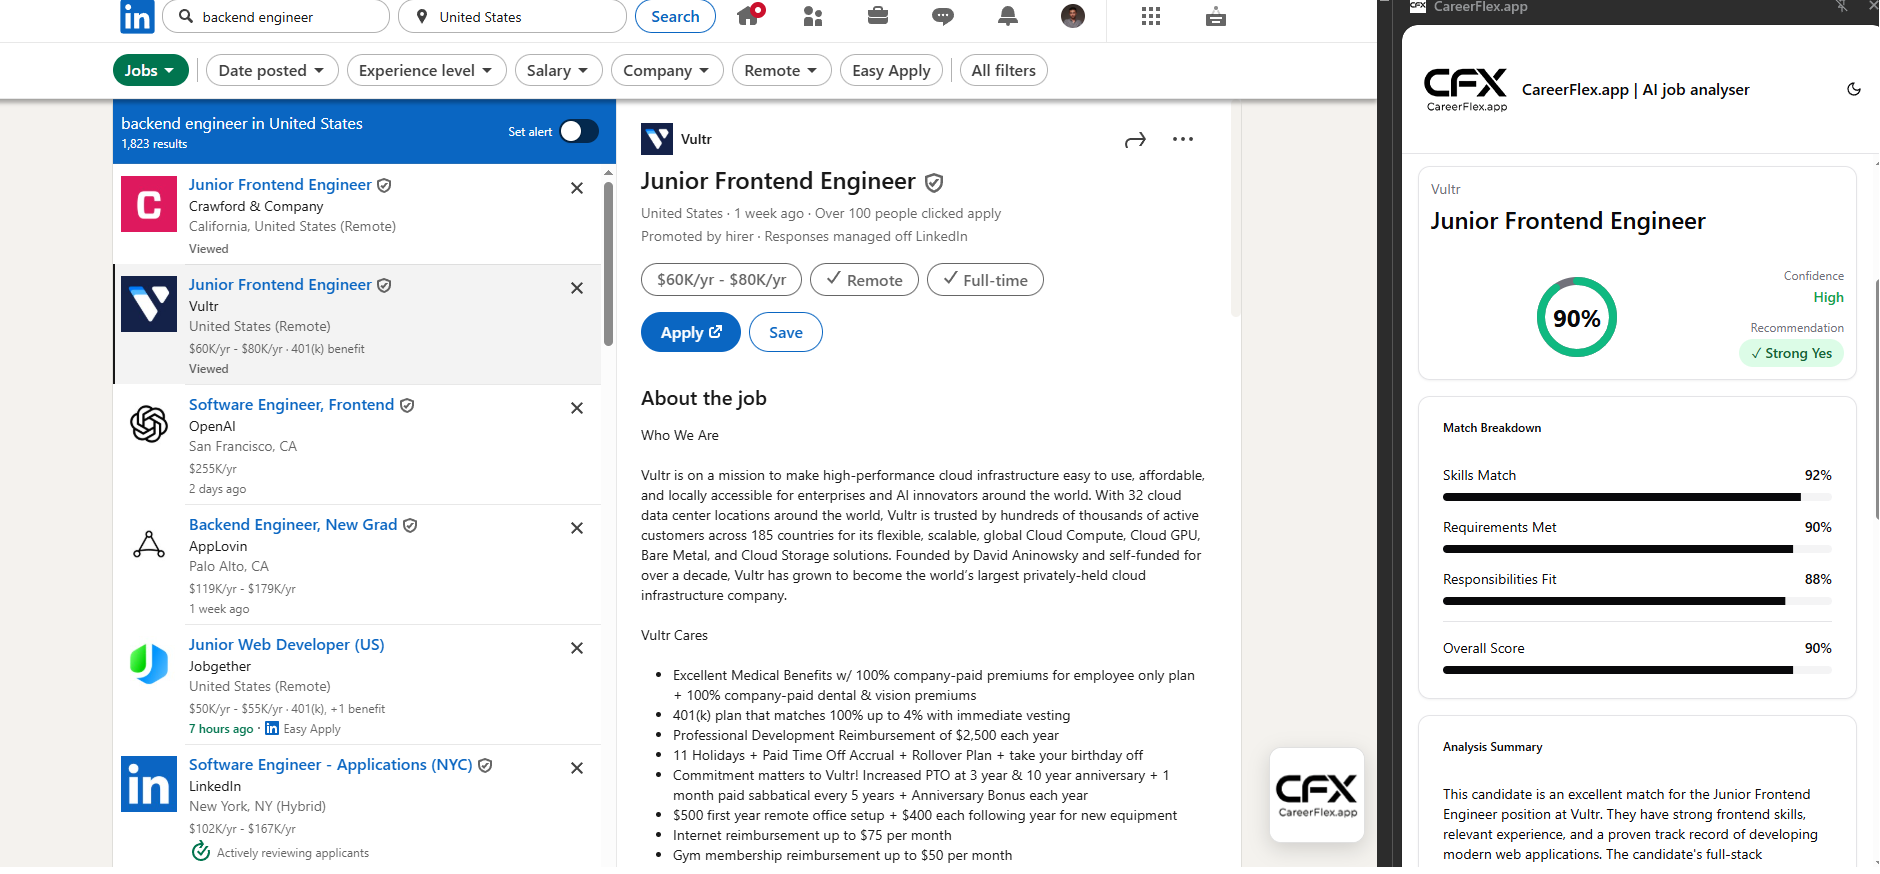The image size is (1880, 874).
Task: Open Jobs briefcase icon in navbar
Action: click(878, 16)
